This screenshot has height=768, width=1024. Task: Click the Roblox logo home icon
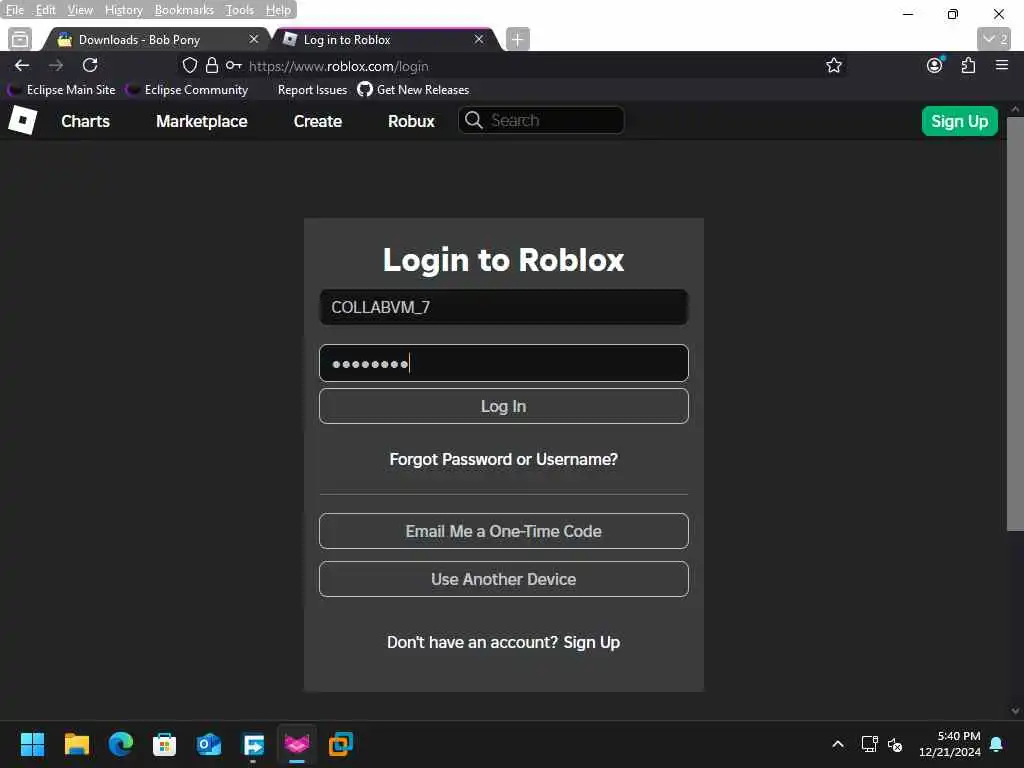point(22,121)
